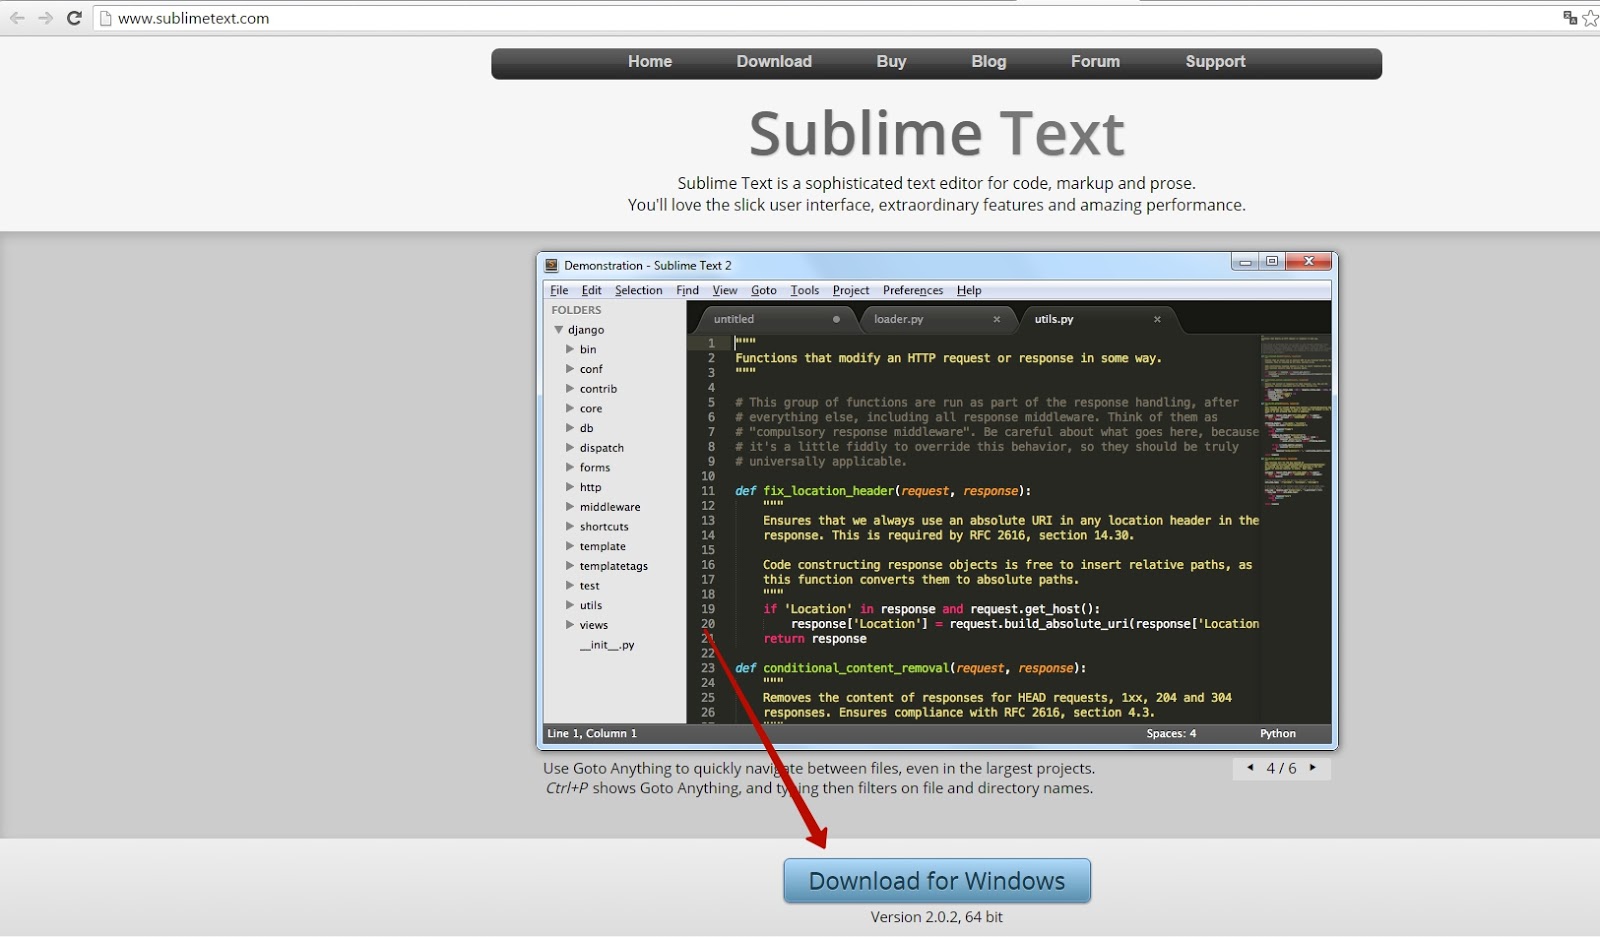Expand the db folder
The width and height of the screenshot is (1600, 937).
[x=570, y=428]
